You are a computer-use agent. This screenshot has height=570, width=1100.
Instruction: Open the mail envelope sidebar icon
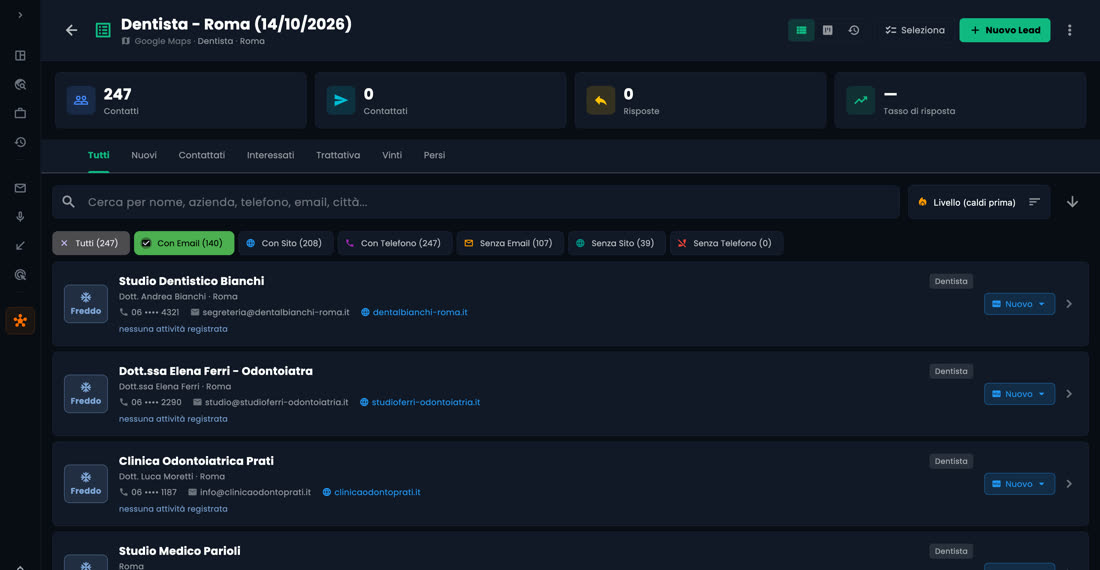pos(20,188)
